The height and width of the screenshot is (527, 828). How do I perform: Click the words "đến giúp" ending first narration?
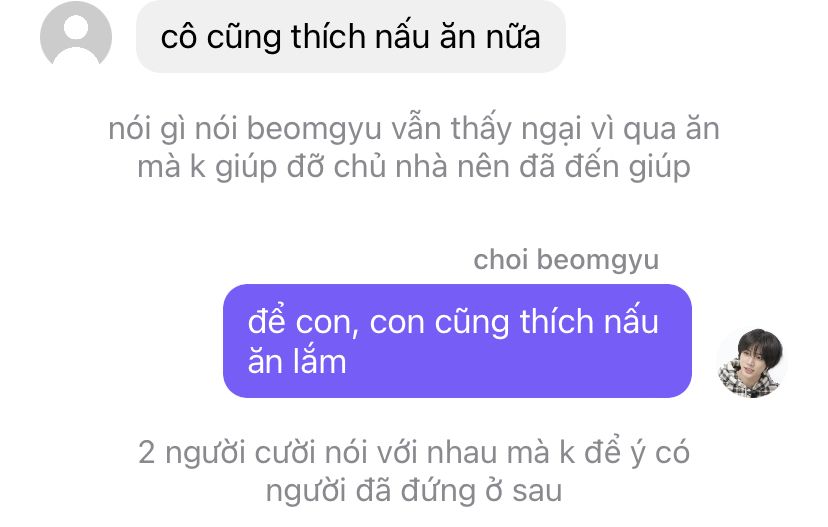coord(627,167)
